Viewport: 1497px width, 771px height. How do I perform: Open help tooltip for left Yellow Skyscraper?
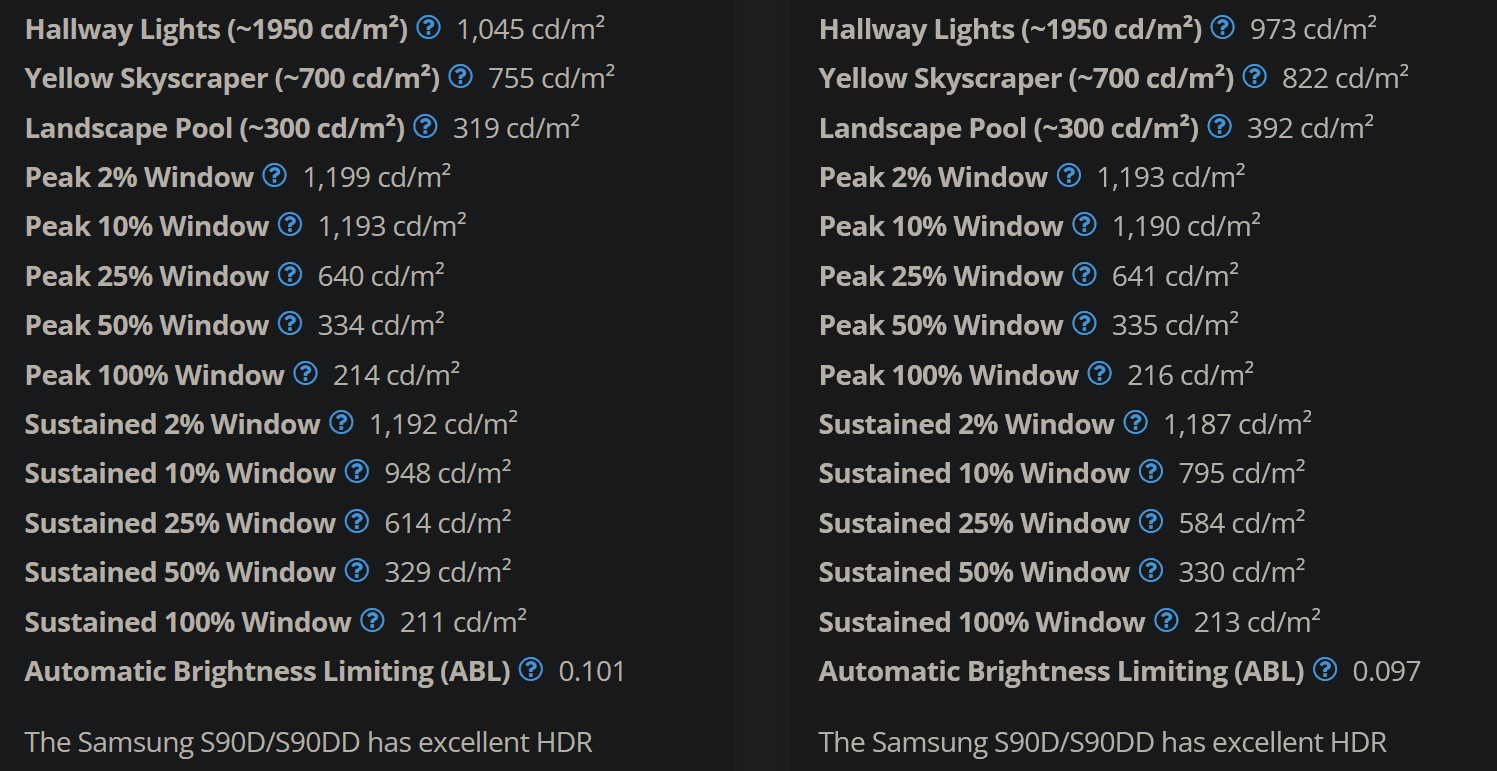coord(461,76)
